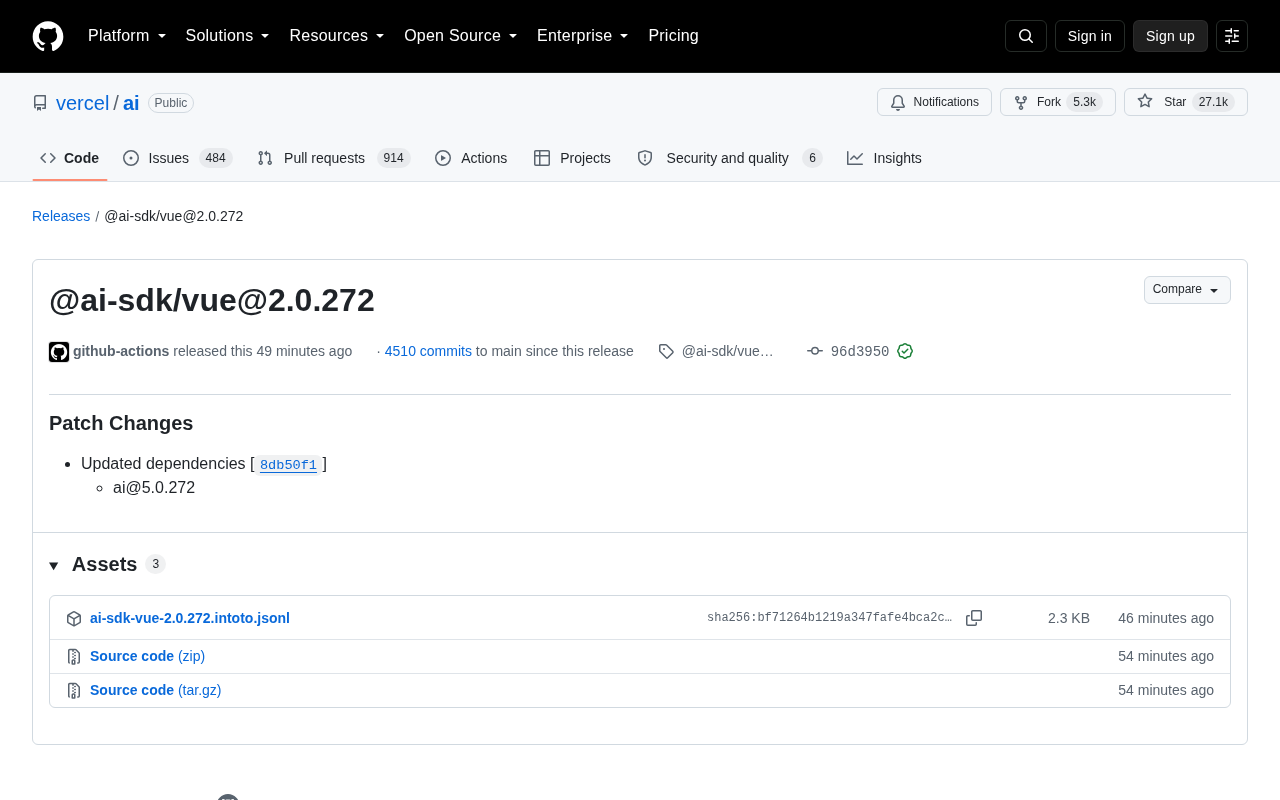Open the Projects tab

tap(572, 158)
